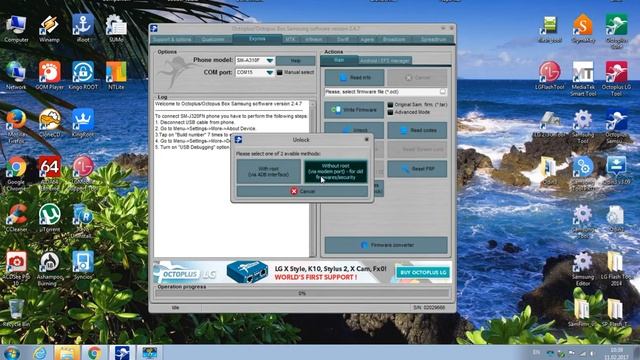Enable the Manual select checkbox
The width and height of the screenshot is (640, 360).
[x=280, y=72]
